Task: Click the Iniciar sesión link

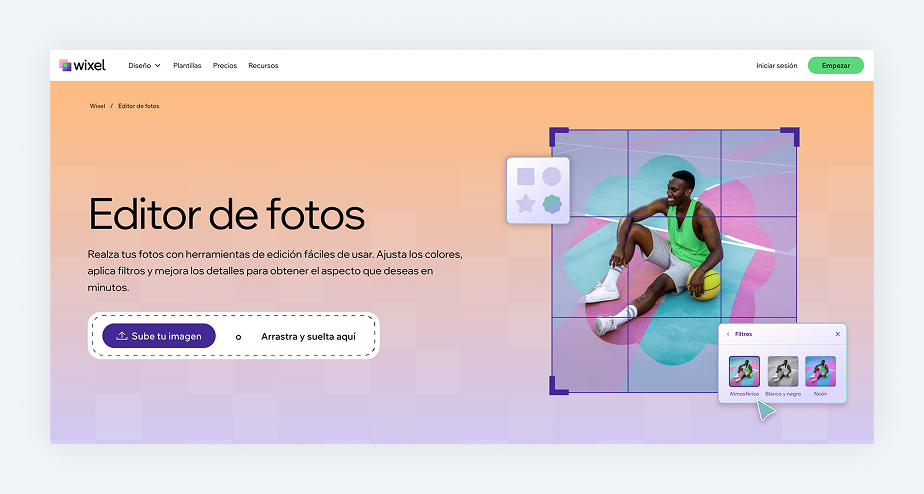Action: pyautogui.click(x=777, y=65)
